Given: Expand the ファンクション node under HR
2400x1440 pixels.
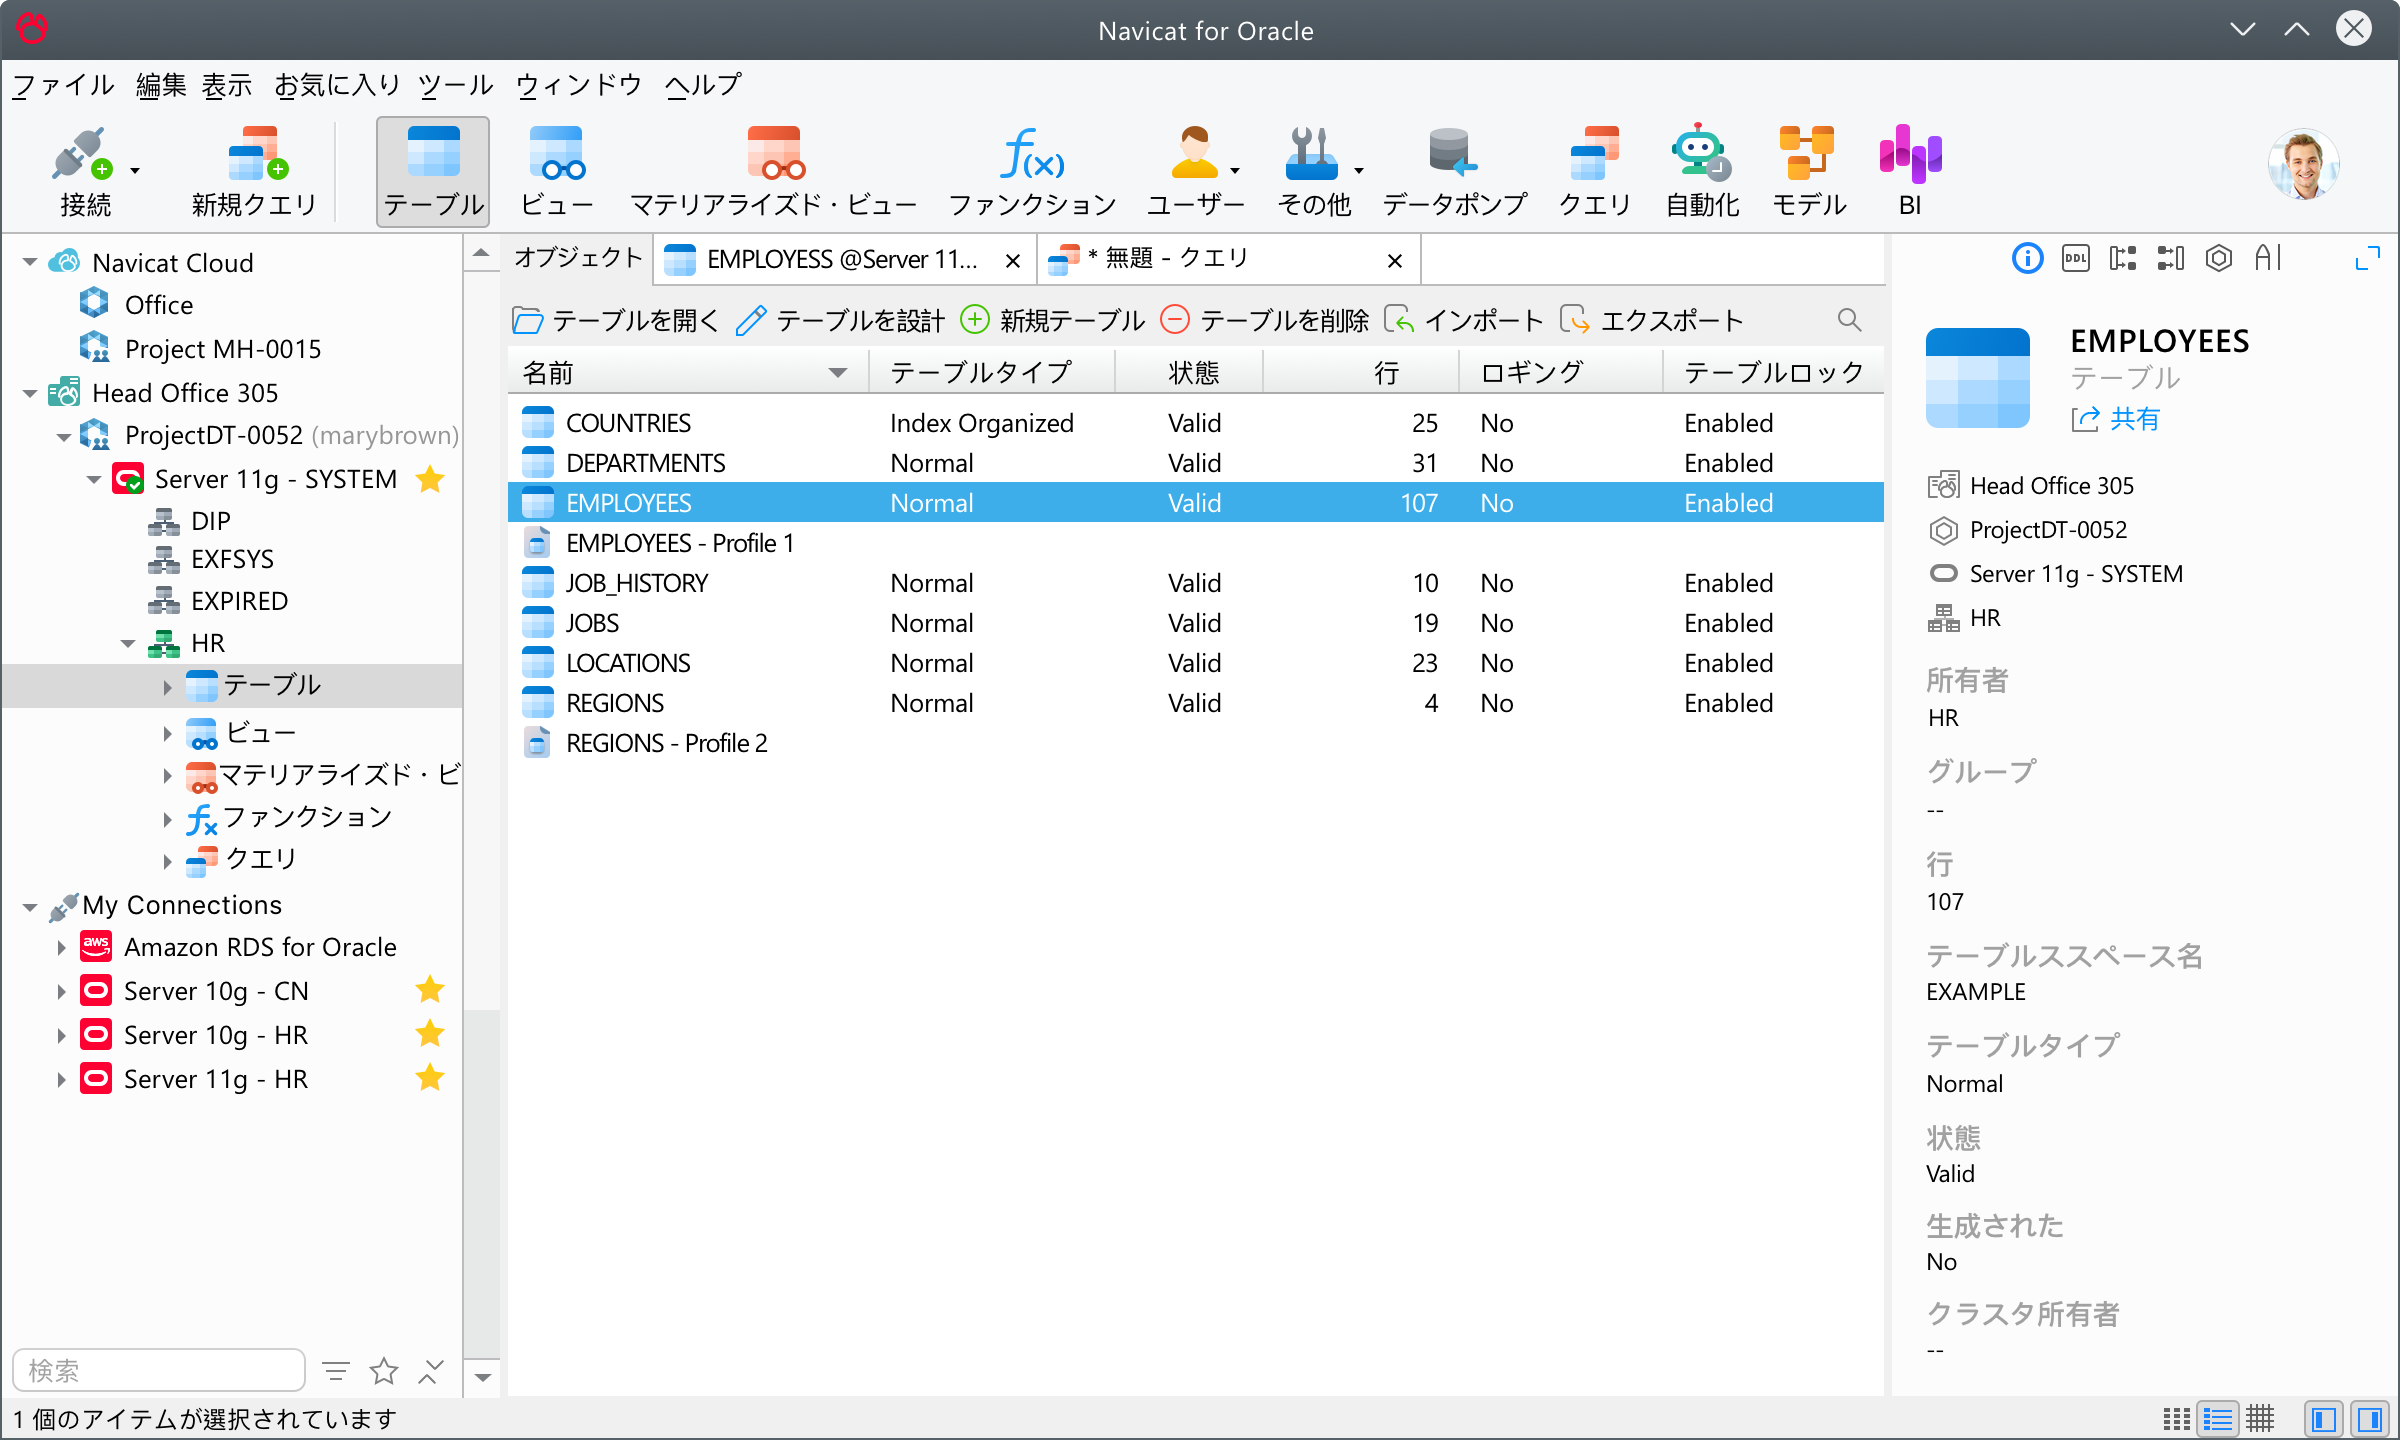Looking at the screenshot, I should [x=167, y=818].
